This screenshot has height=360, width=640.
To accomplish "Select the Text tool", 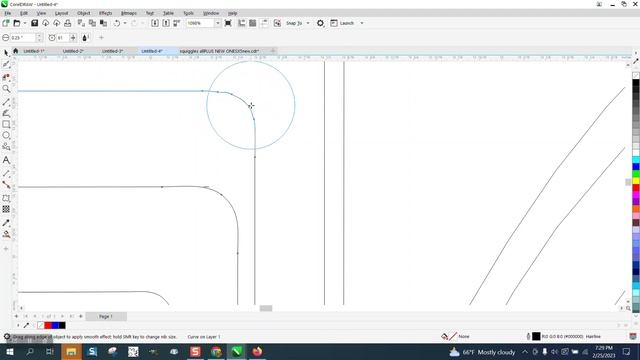I will click(x=6, y=160).
